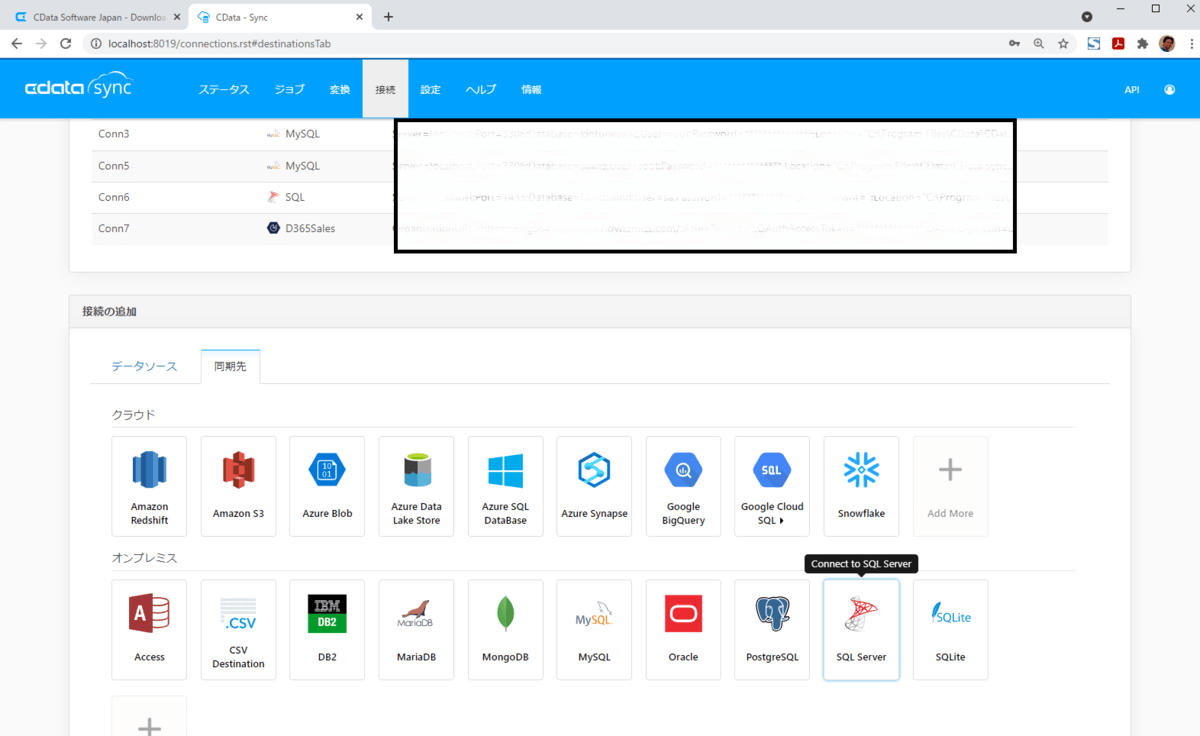Viewport: 1200px width, 736px height.
Task: Select the MySQL destination tile
Action: 594,630
